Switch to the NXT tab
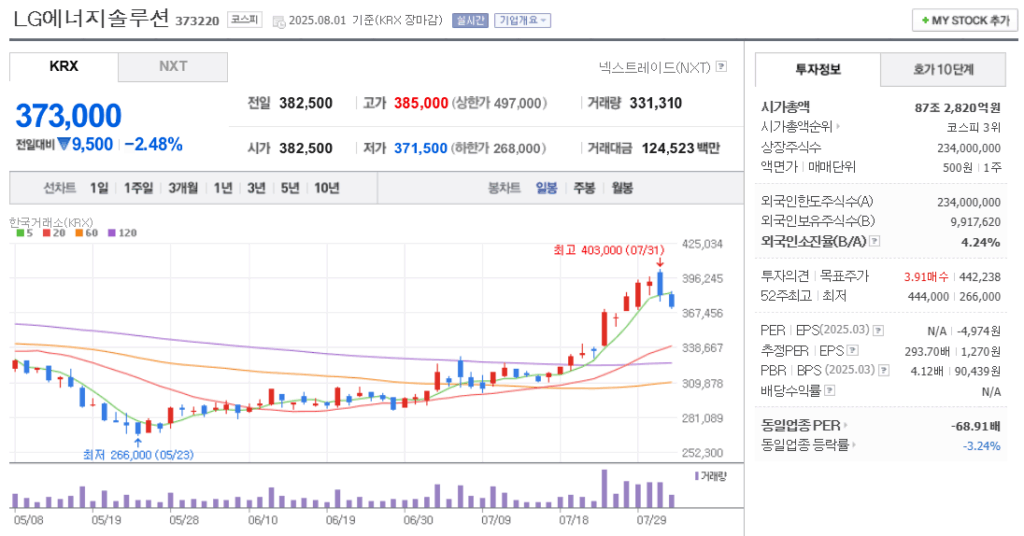Image resolution: width=1024 pixels, height=536 pixels. [x=173, y=67]
